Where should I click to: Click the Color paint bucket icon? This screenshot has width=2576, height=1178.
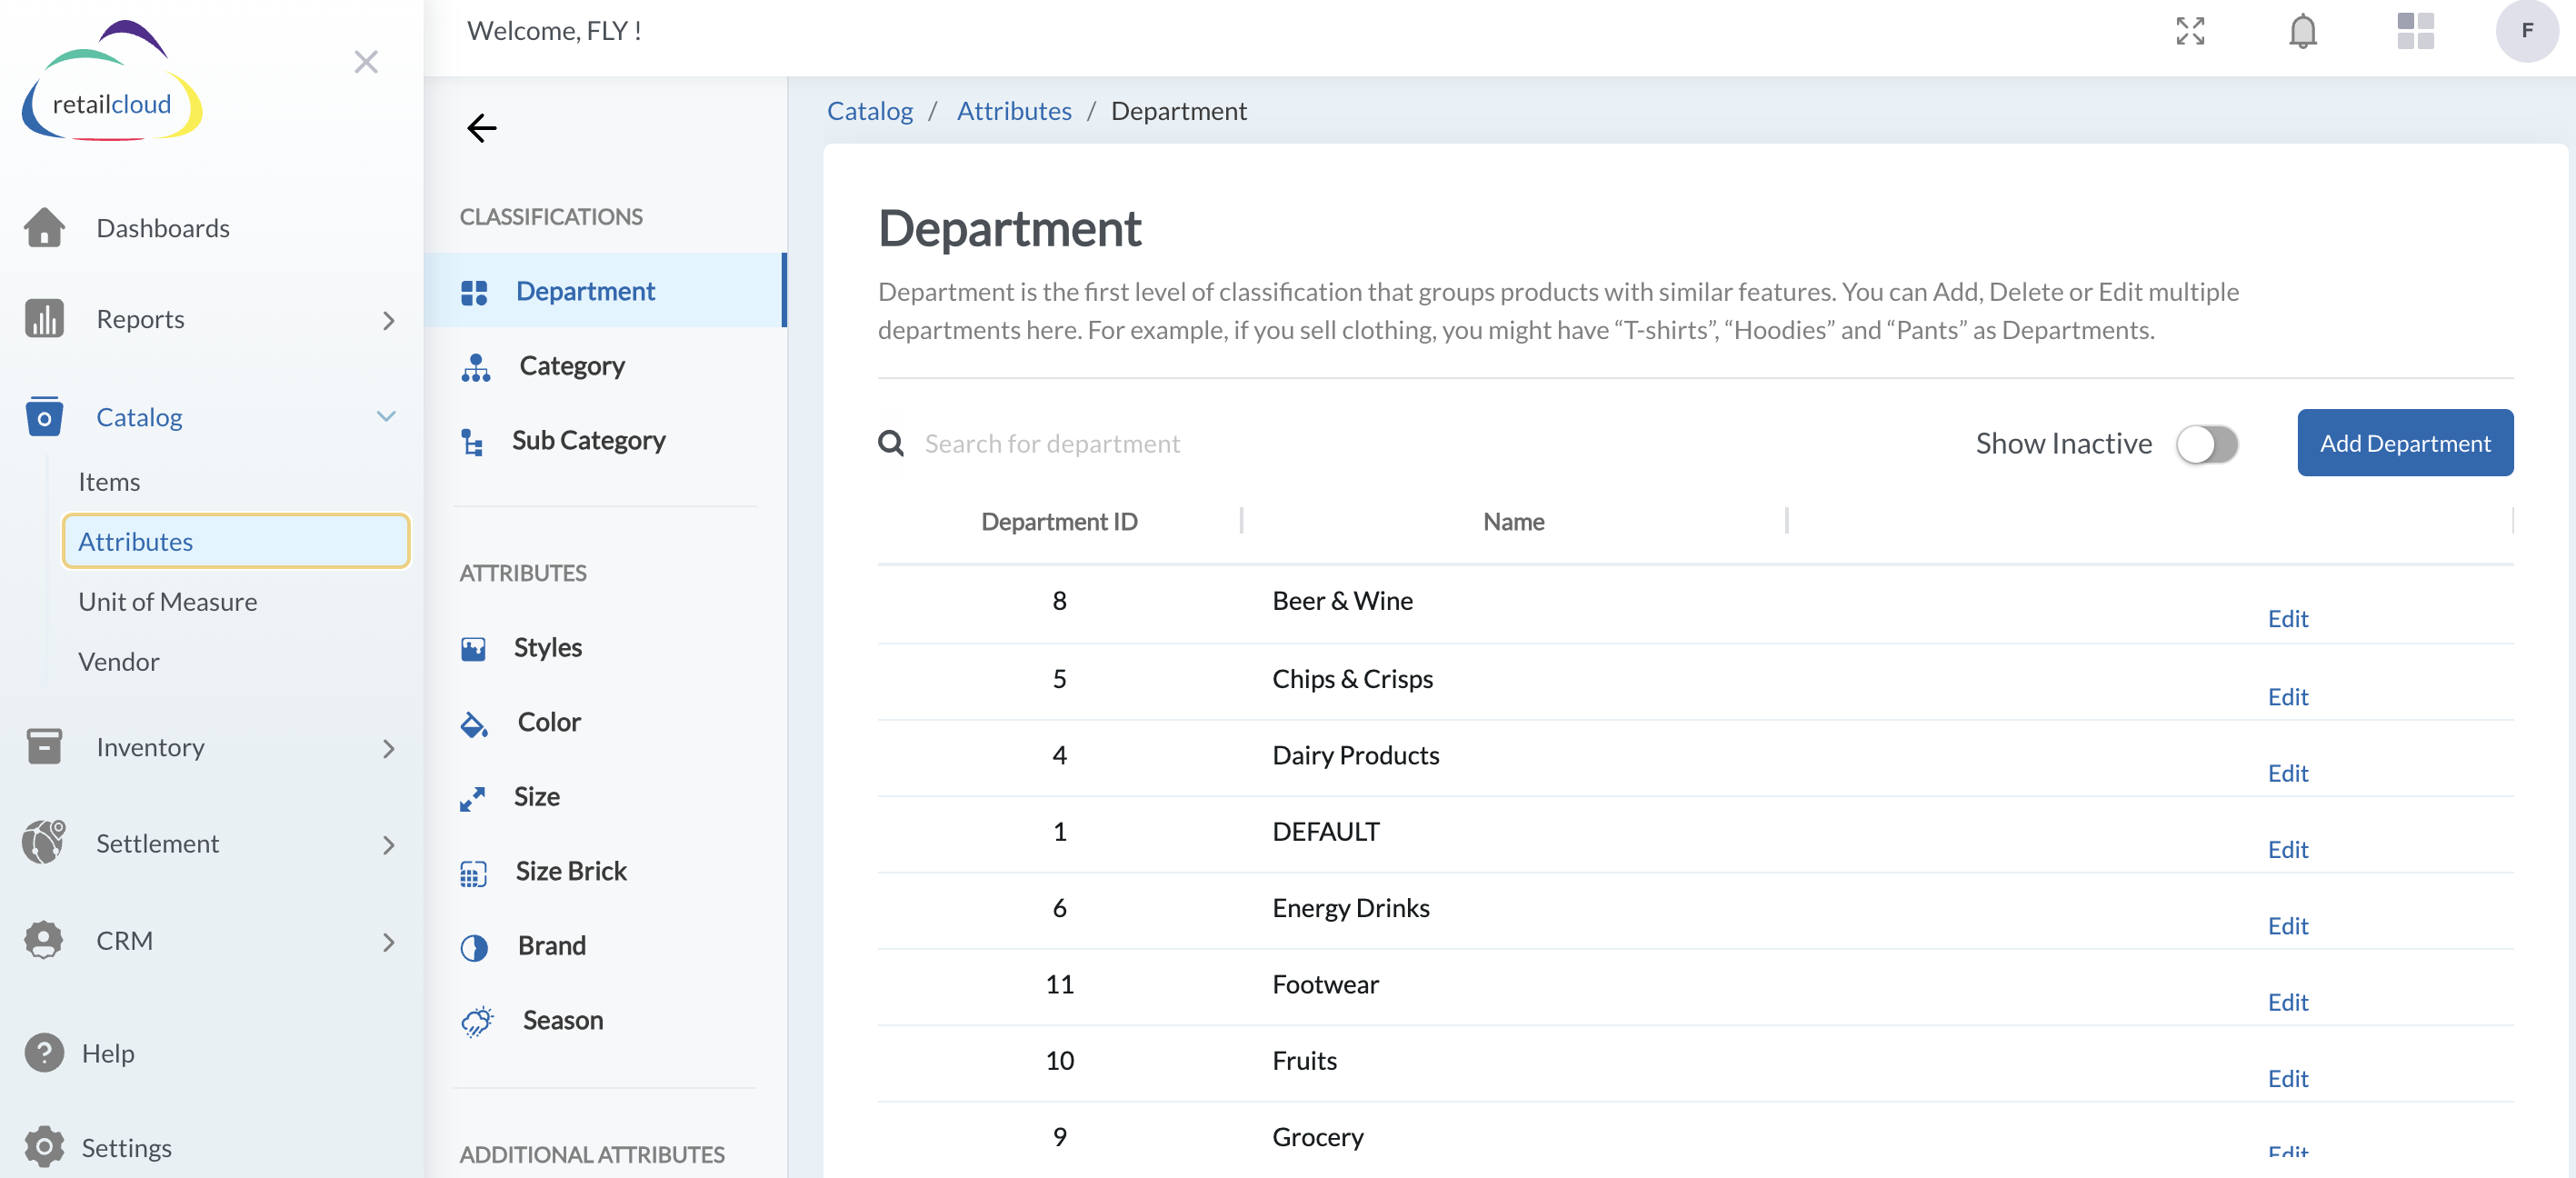click(474, 724)
